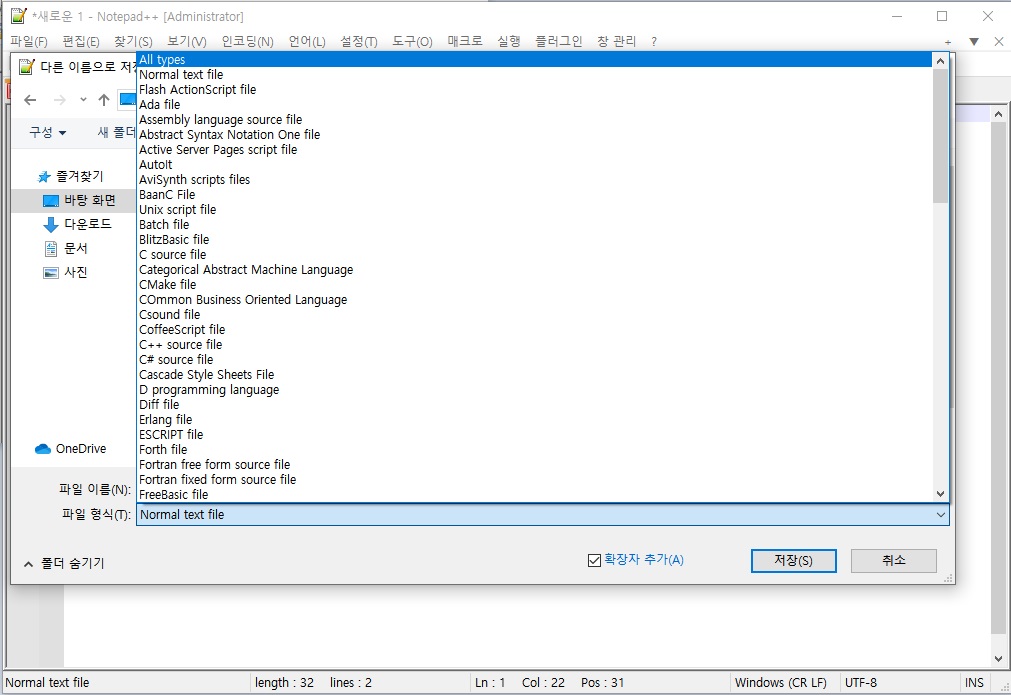Select Batch file type
Viewport: 1011px width, 695px height.
[x=535, y=224]
